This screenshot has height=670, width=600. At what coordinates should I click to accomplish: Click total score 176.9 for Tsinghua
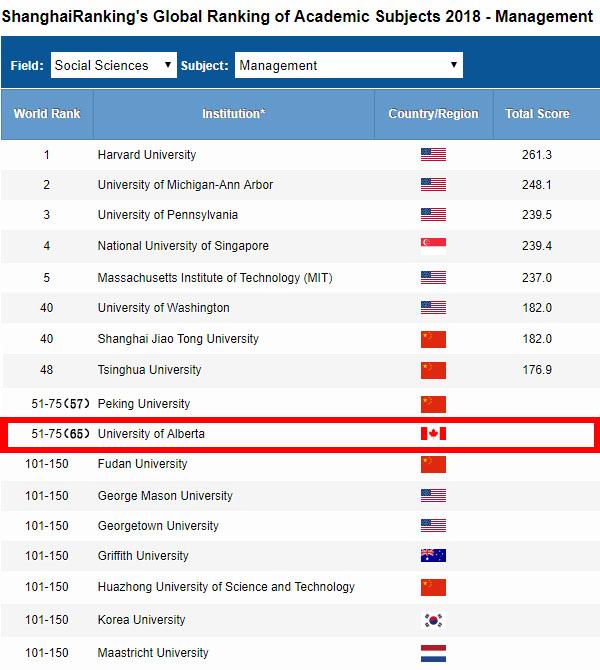pyautogui.click(x=537, y=370)
